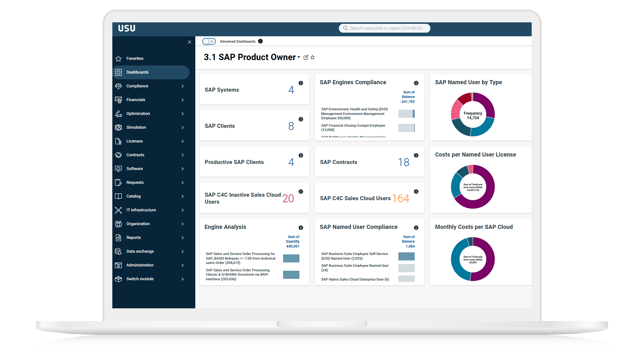Click the Requests icon in sidebar
Image resolution: width=640 pixels, height=360 pixels.
click(118, 182)
